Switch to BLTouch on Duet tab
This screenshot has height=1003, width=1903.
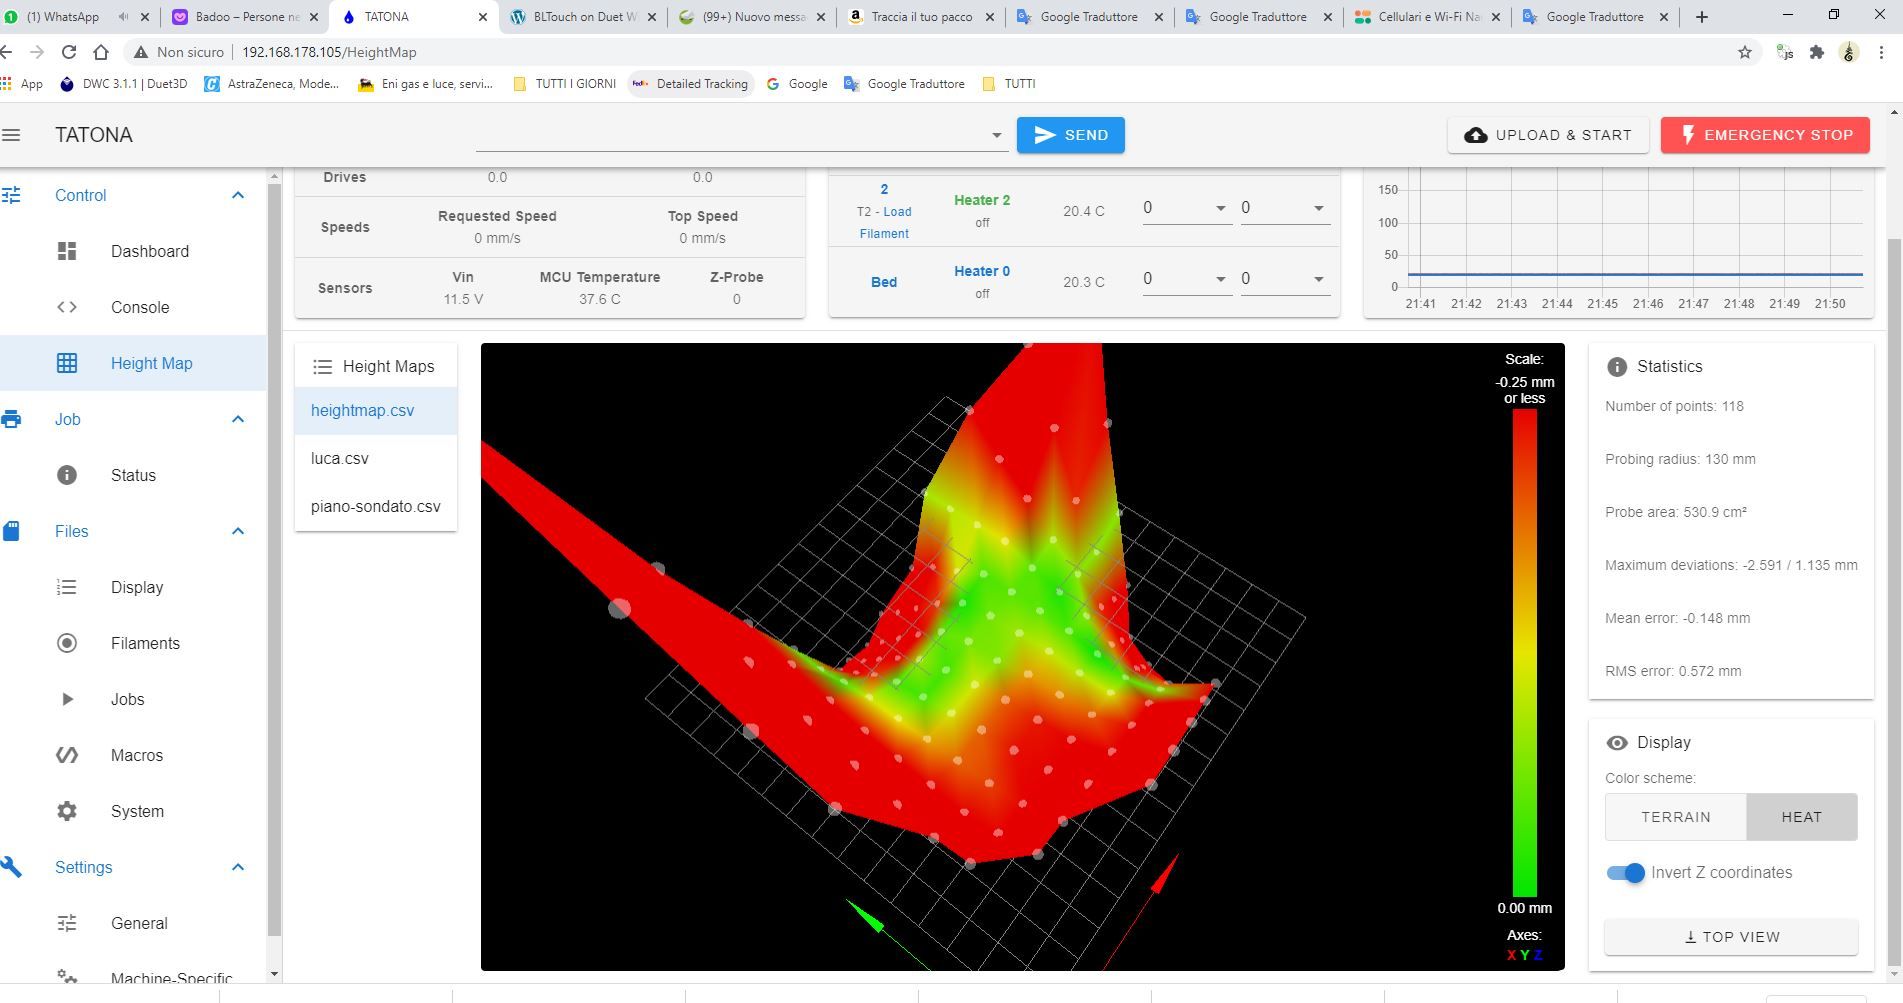click(583, 17)
